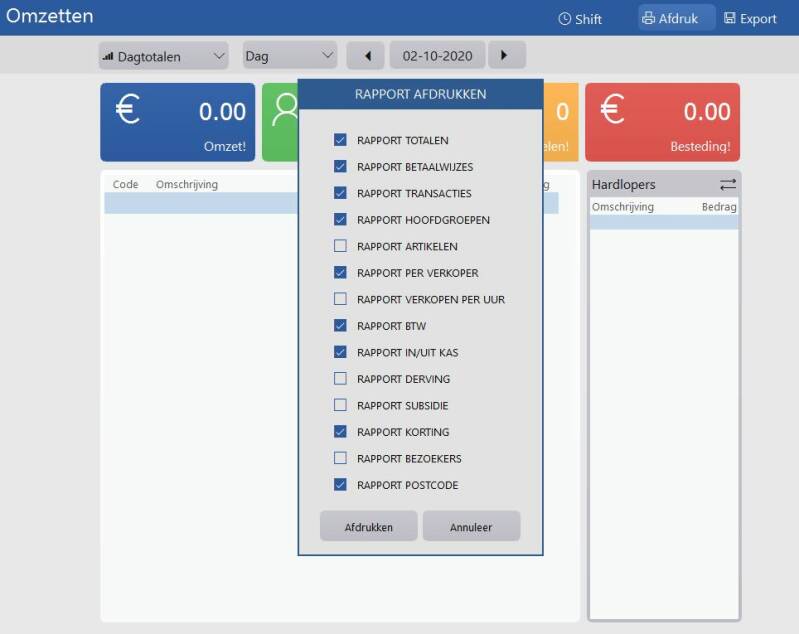This screenshot has height=634, width=799.
Task: Click the Rapport Afdrukken dialog title
Action: point(420,94)
